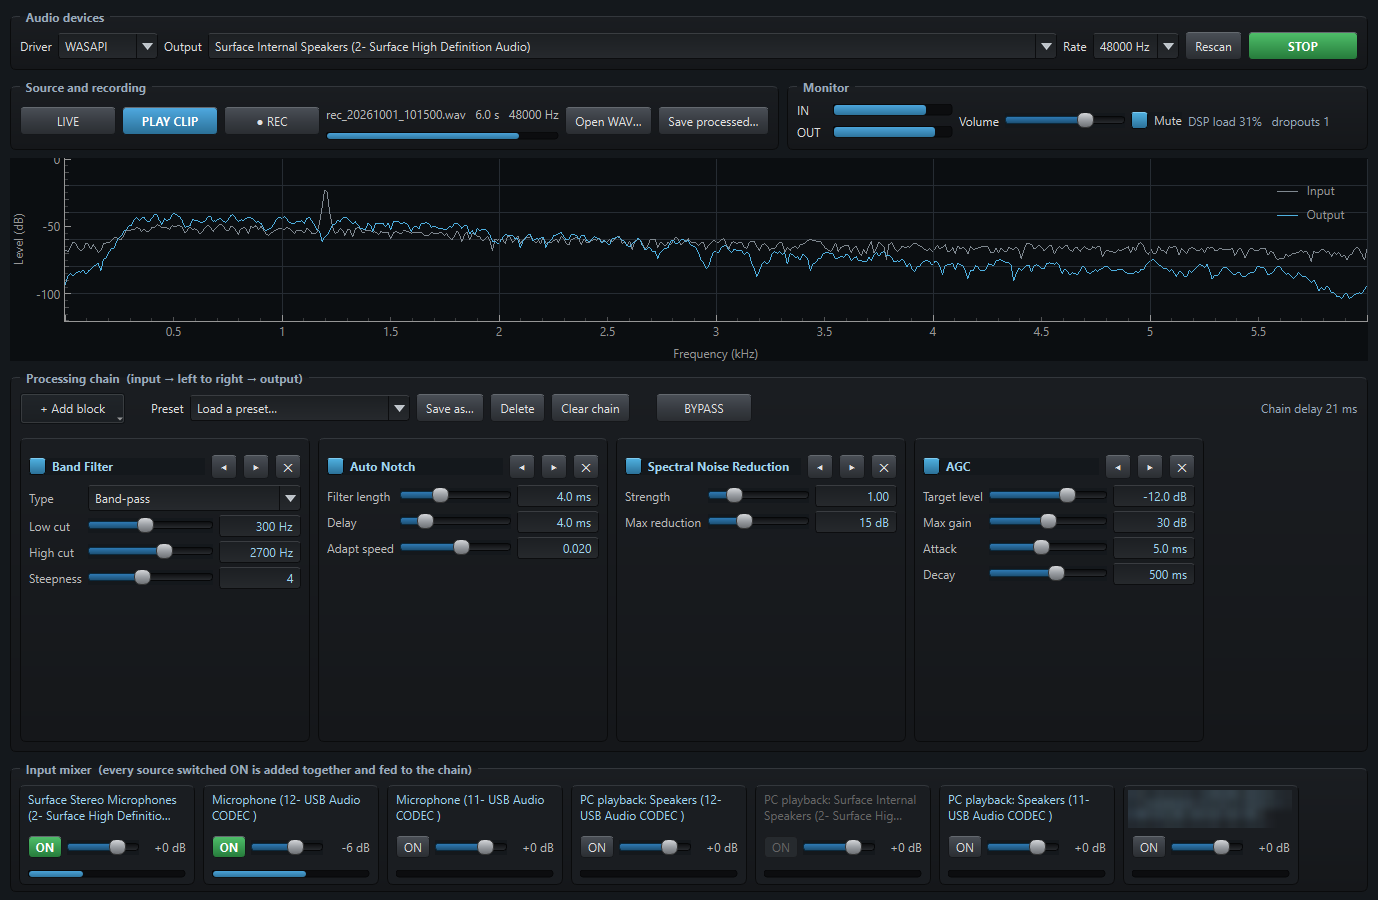The width and height of the screenshot is (1378, 900).
Task: Enable PC playback Speakers (11- USB) source
Action: (965, 847)
